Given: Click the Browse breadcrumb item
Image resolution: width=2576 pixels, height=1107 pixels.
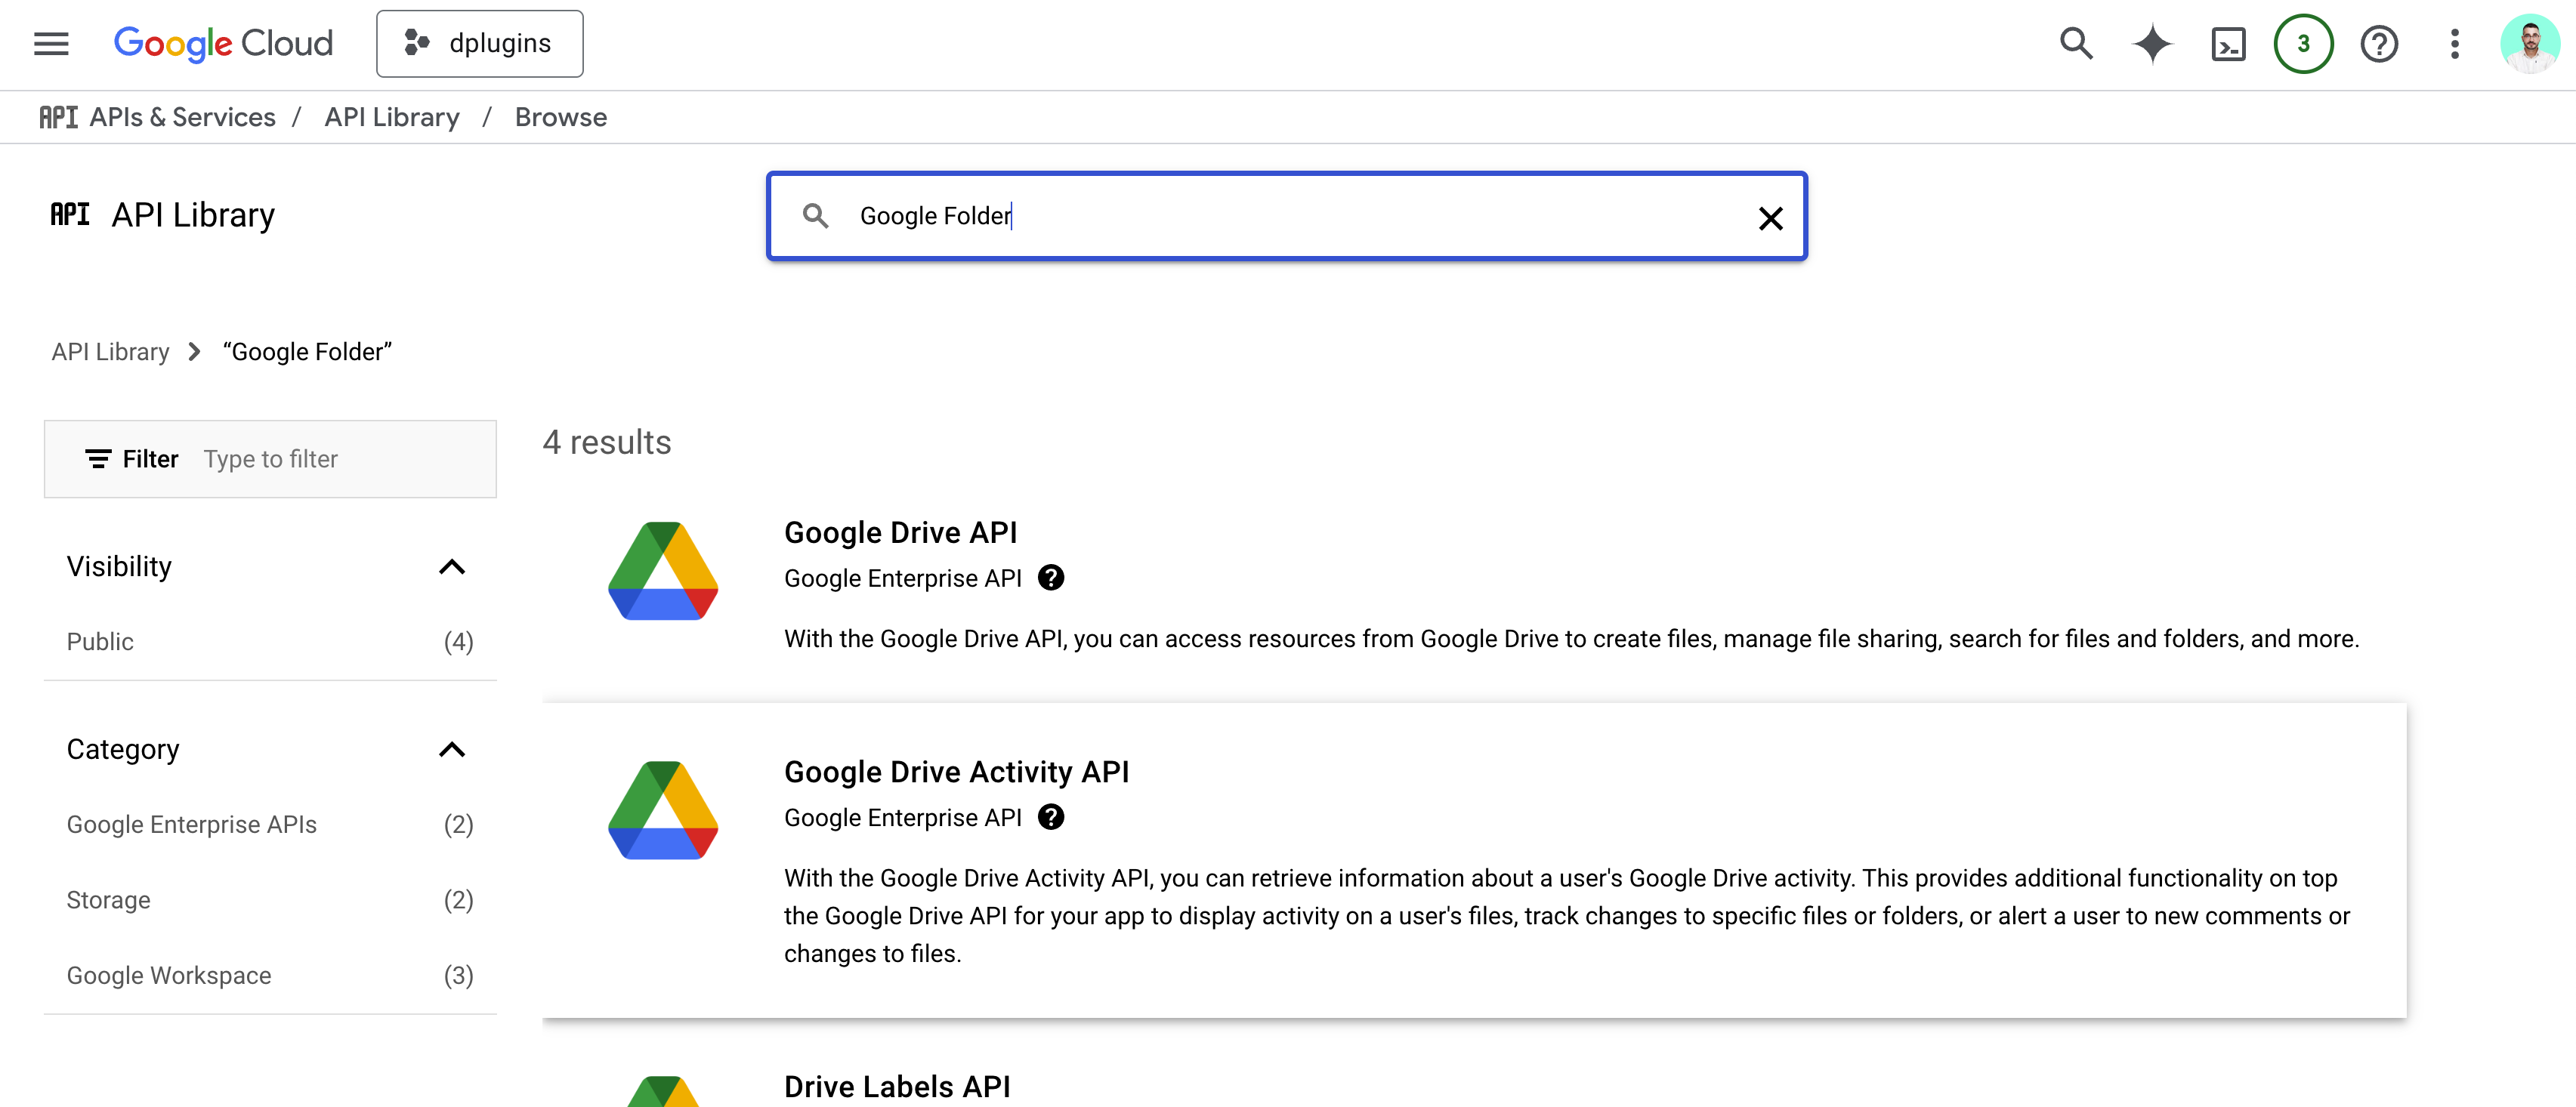Looking at the screenshot, I should pos(561,117).
